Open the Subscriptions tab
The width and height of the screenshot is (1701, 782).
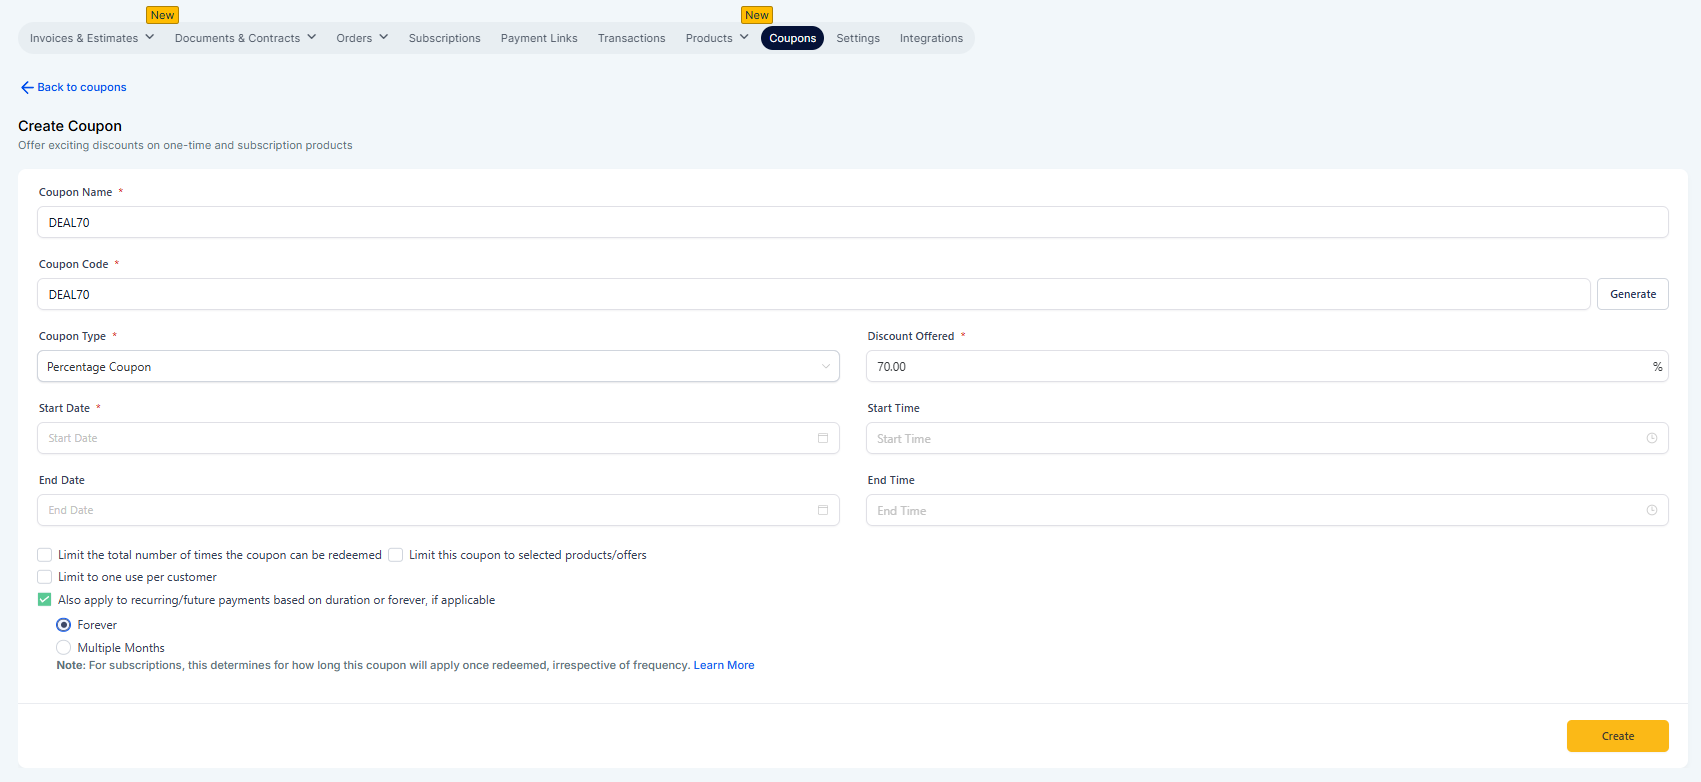coord(444,38)
